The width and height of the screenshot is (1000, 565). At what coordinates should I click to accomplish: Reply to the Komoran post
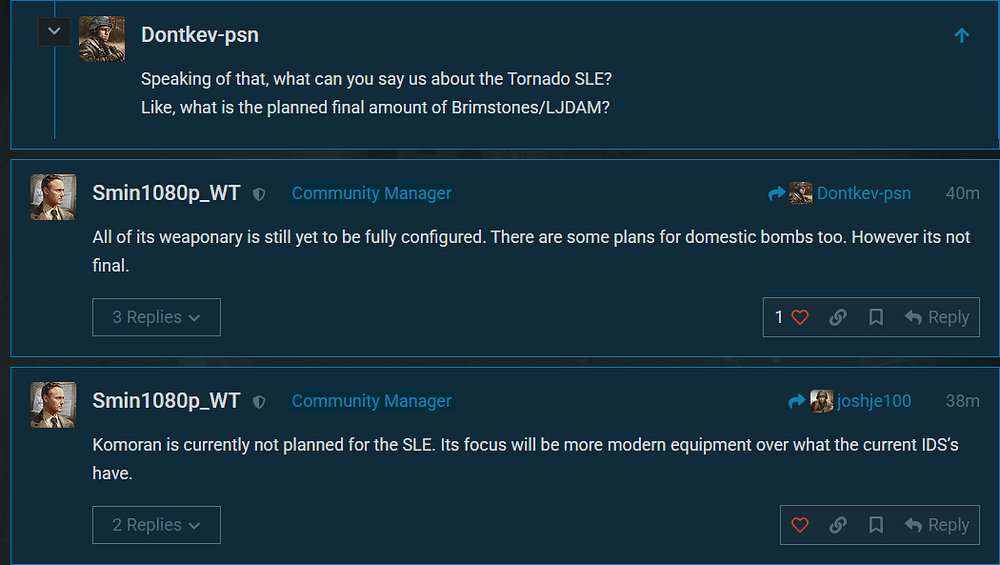(937, 525)
